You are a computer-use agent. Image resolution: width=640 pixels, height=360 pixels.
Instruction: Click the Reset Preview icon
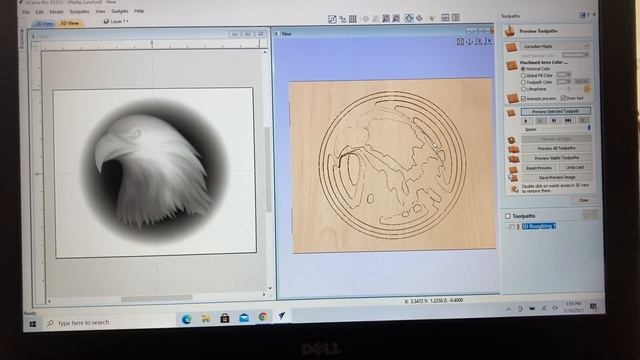(x=513, y=169)
